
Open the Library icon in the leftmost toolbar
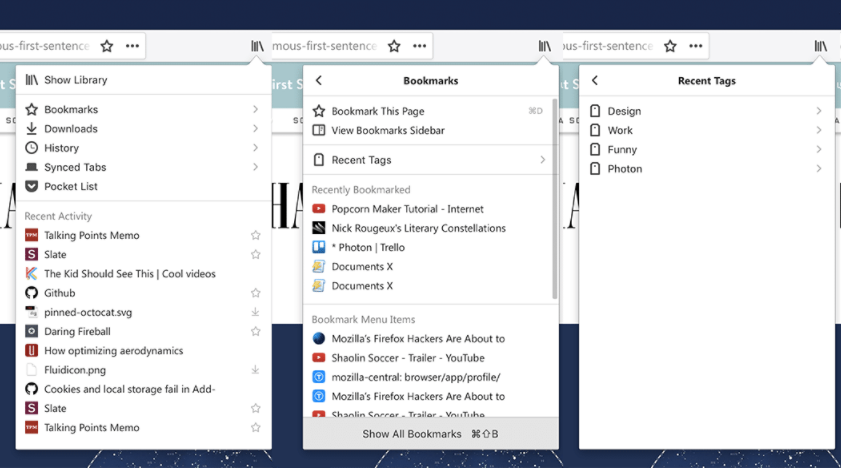[x=257, y=46]
